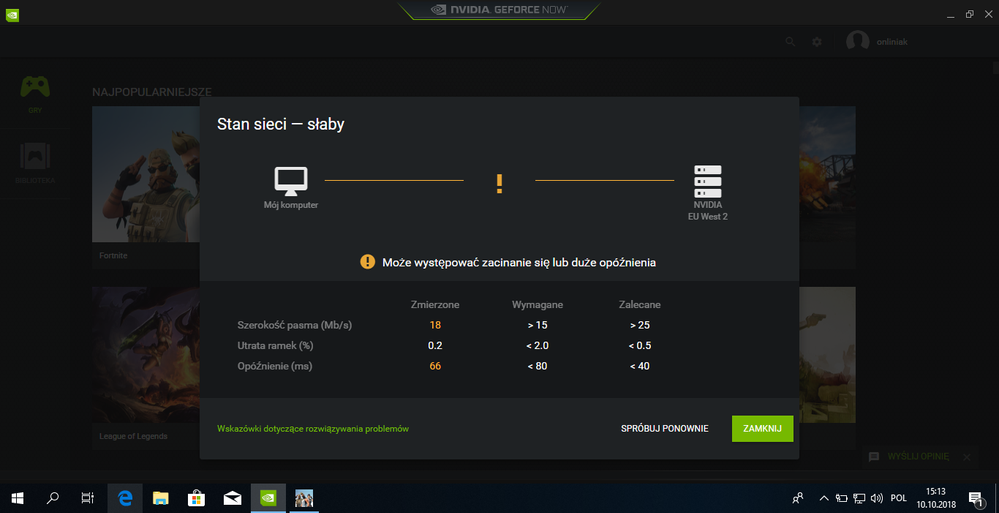Screen dimensions: 999x513
Task: Click measured latency value 66
Action: (x=435, y=366)
